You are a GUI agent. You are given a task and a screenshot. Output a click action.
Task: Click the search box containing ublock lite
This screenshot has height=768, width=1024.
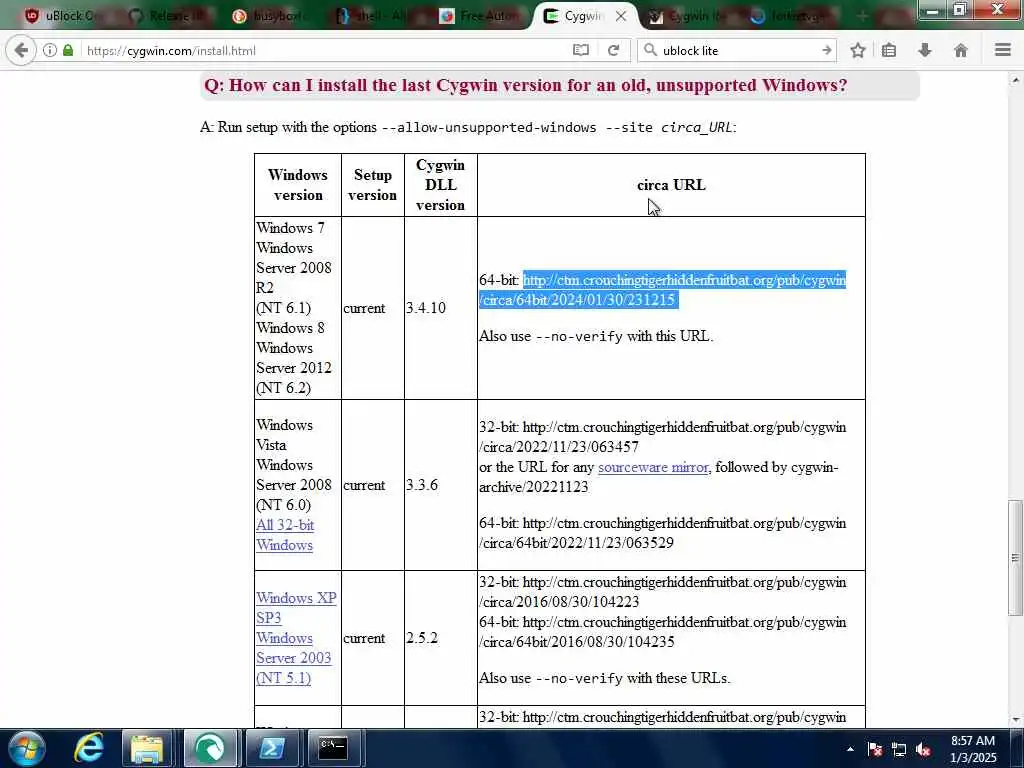(x=738, y=50)
